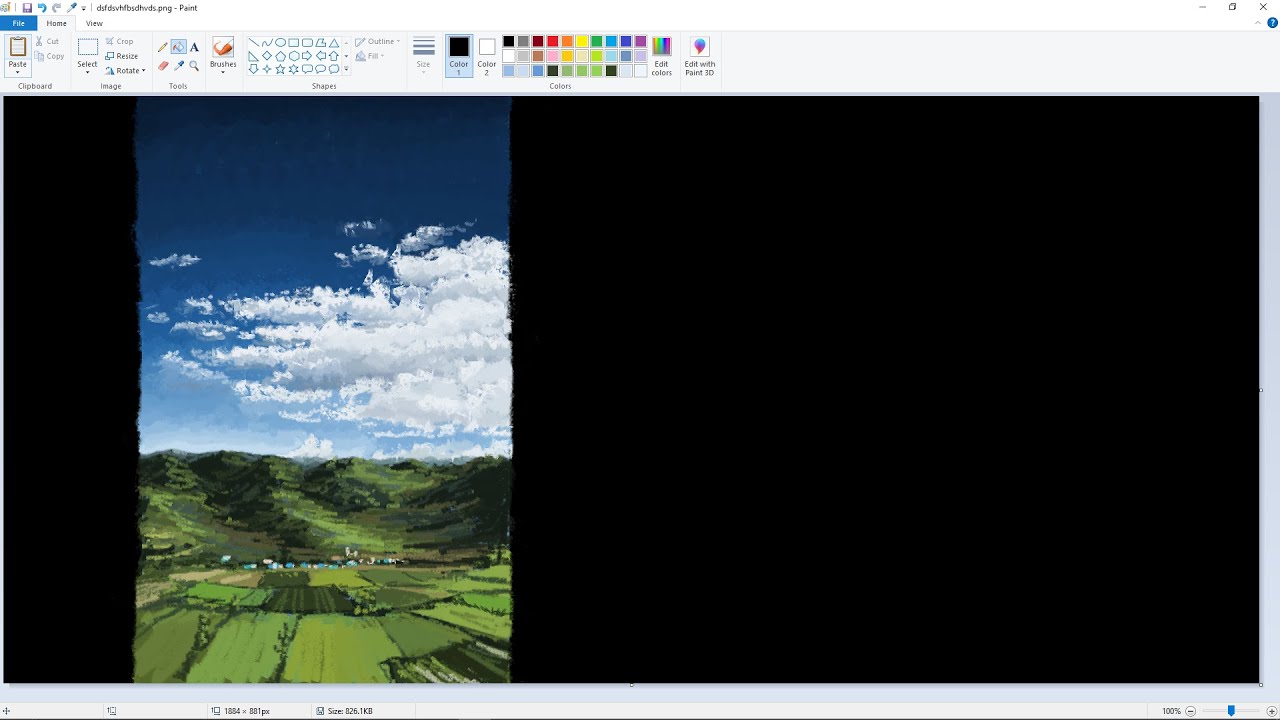The width and height of the screenshot is (1280, 720).
Task: Pick the yellow color swatch
Action: [x=582, y=41]
